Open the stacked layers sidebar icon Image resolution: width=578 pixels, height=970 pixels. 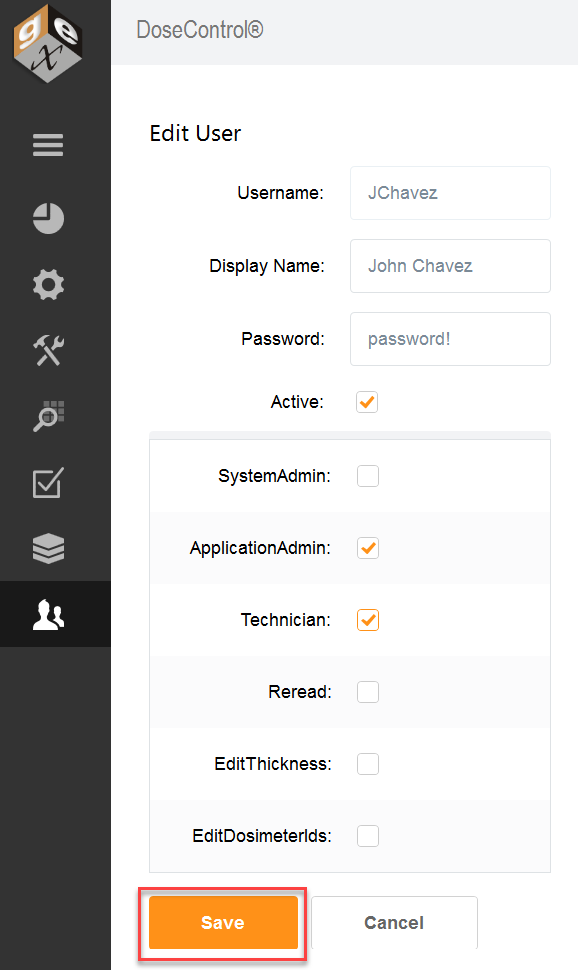point(48,548)
